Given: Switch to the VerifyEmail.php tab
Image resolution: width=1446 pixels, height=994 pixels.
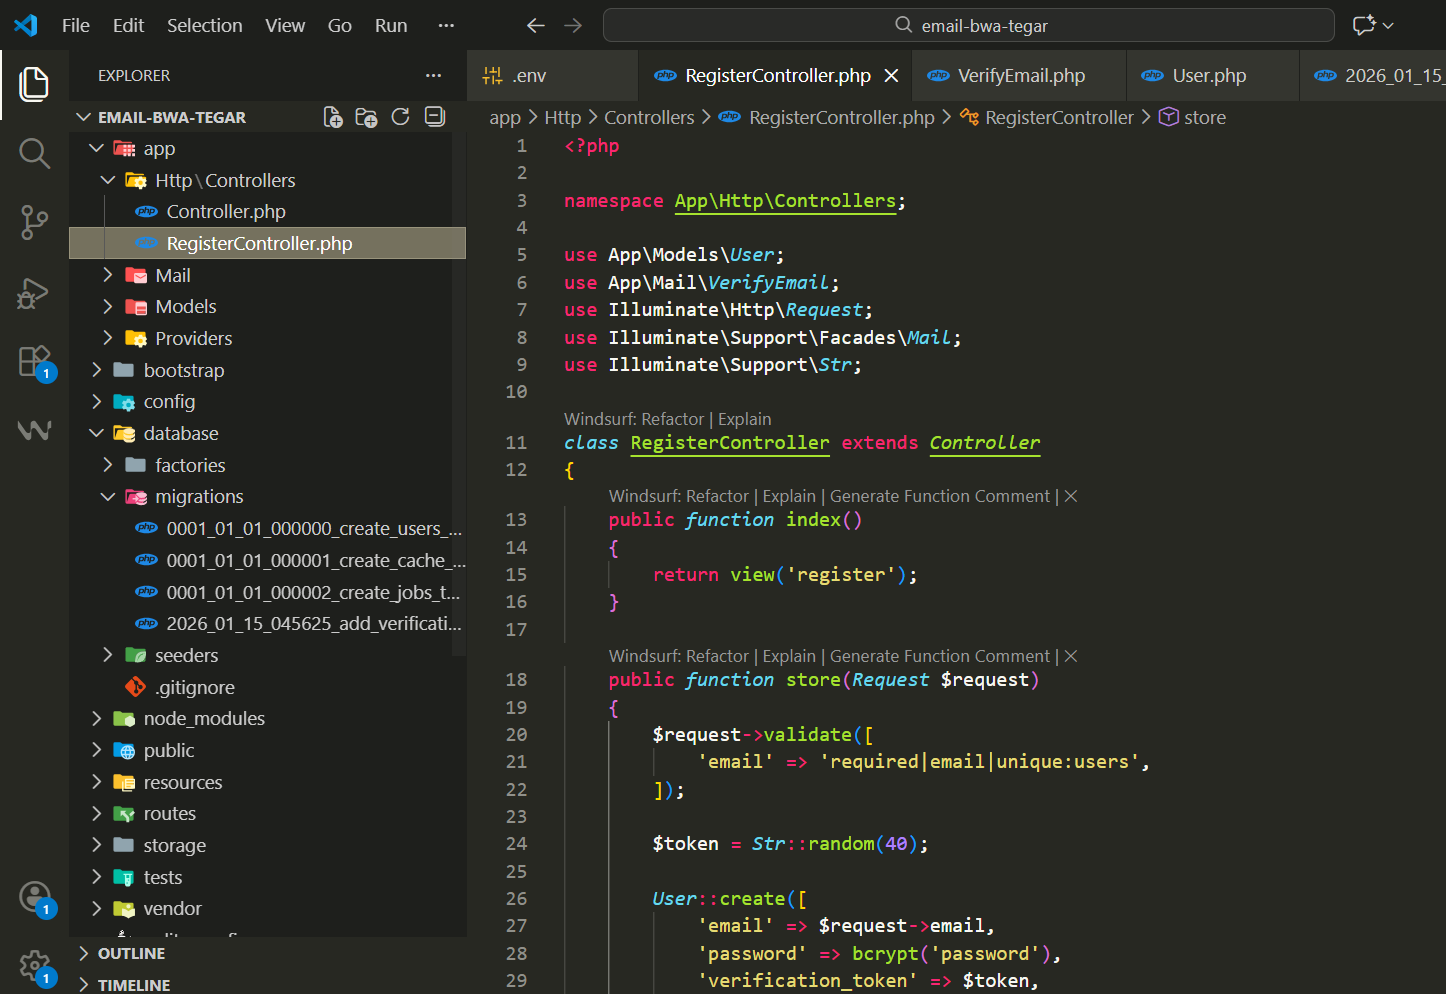Looking at the screenshot, I should click(x=1020, y=76).
